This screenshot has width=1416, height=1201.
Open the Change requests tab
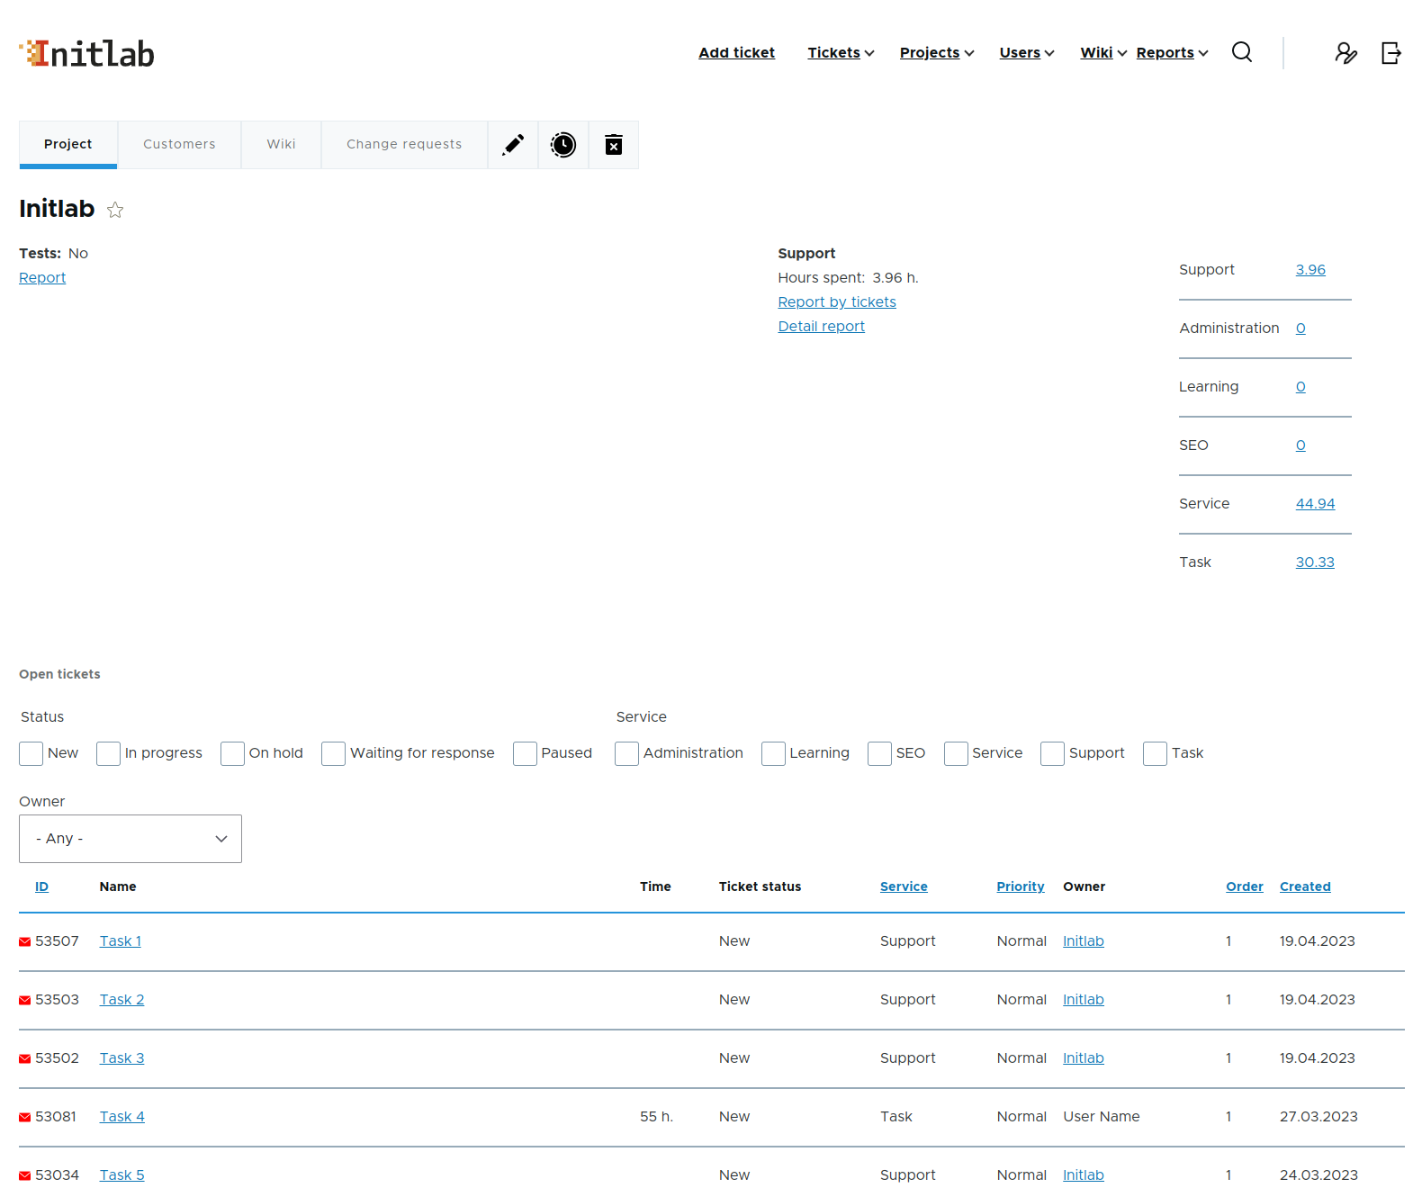click(x=404, y=144)
